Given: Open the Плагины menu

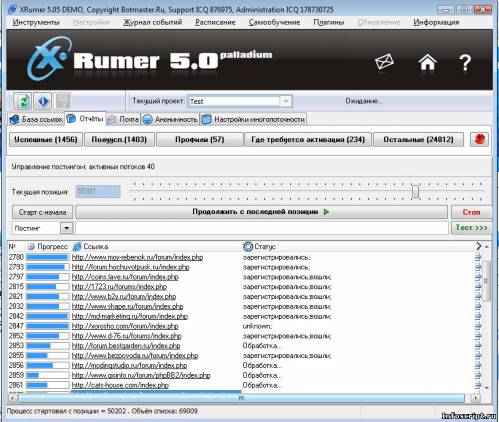Looking at the screenshot, I should (x=329, y=22).
